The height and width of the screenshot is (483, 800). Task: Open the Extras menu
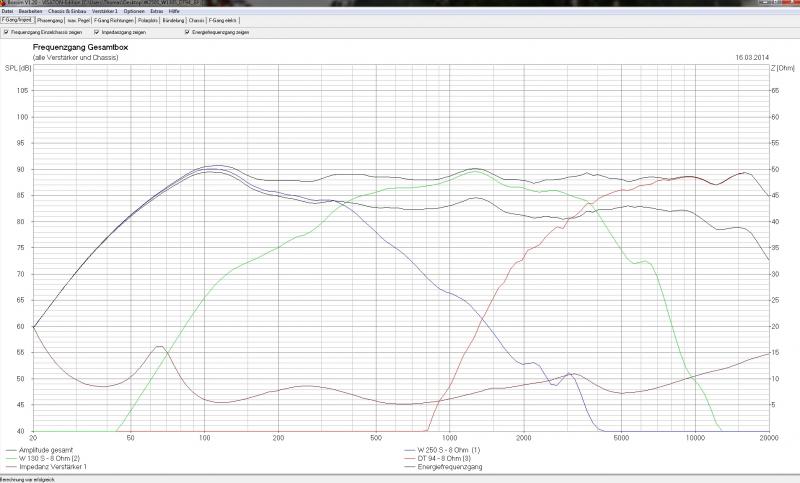tap(156, 11)
